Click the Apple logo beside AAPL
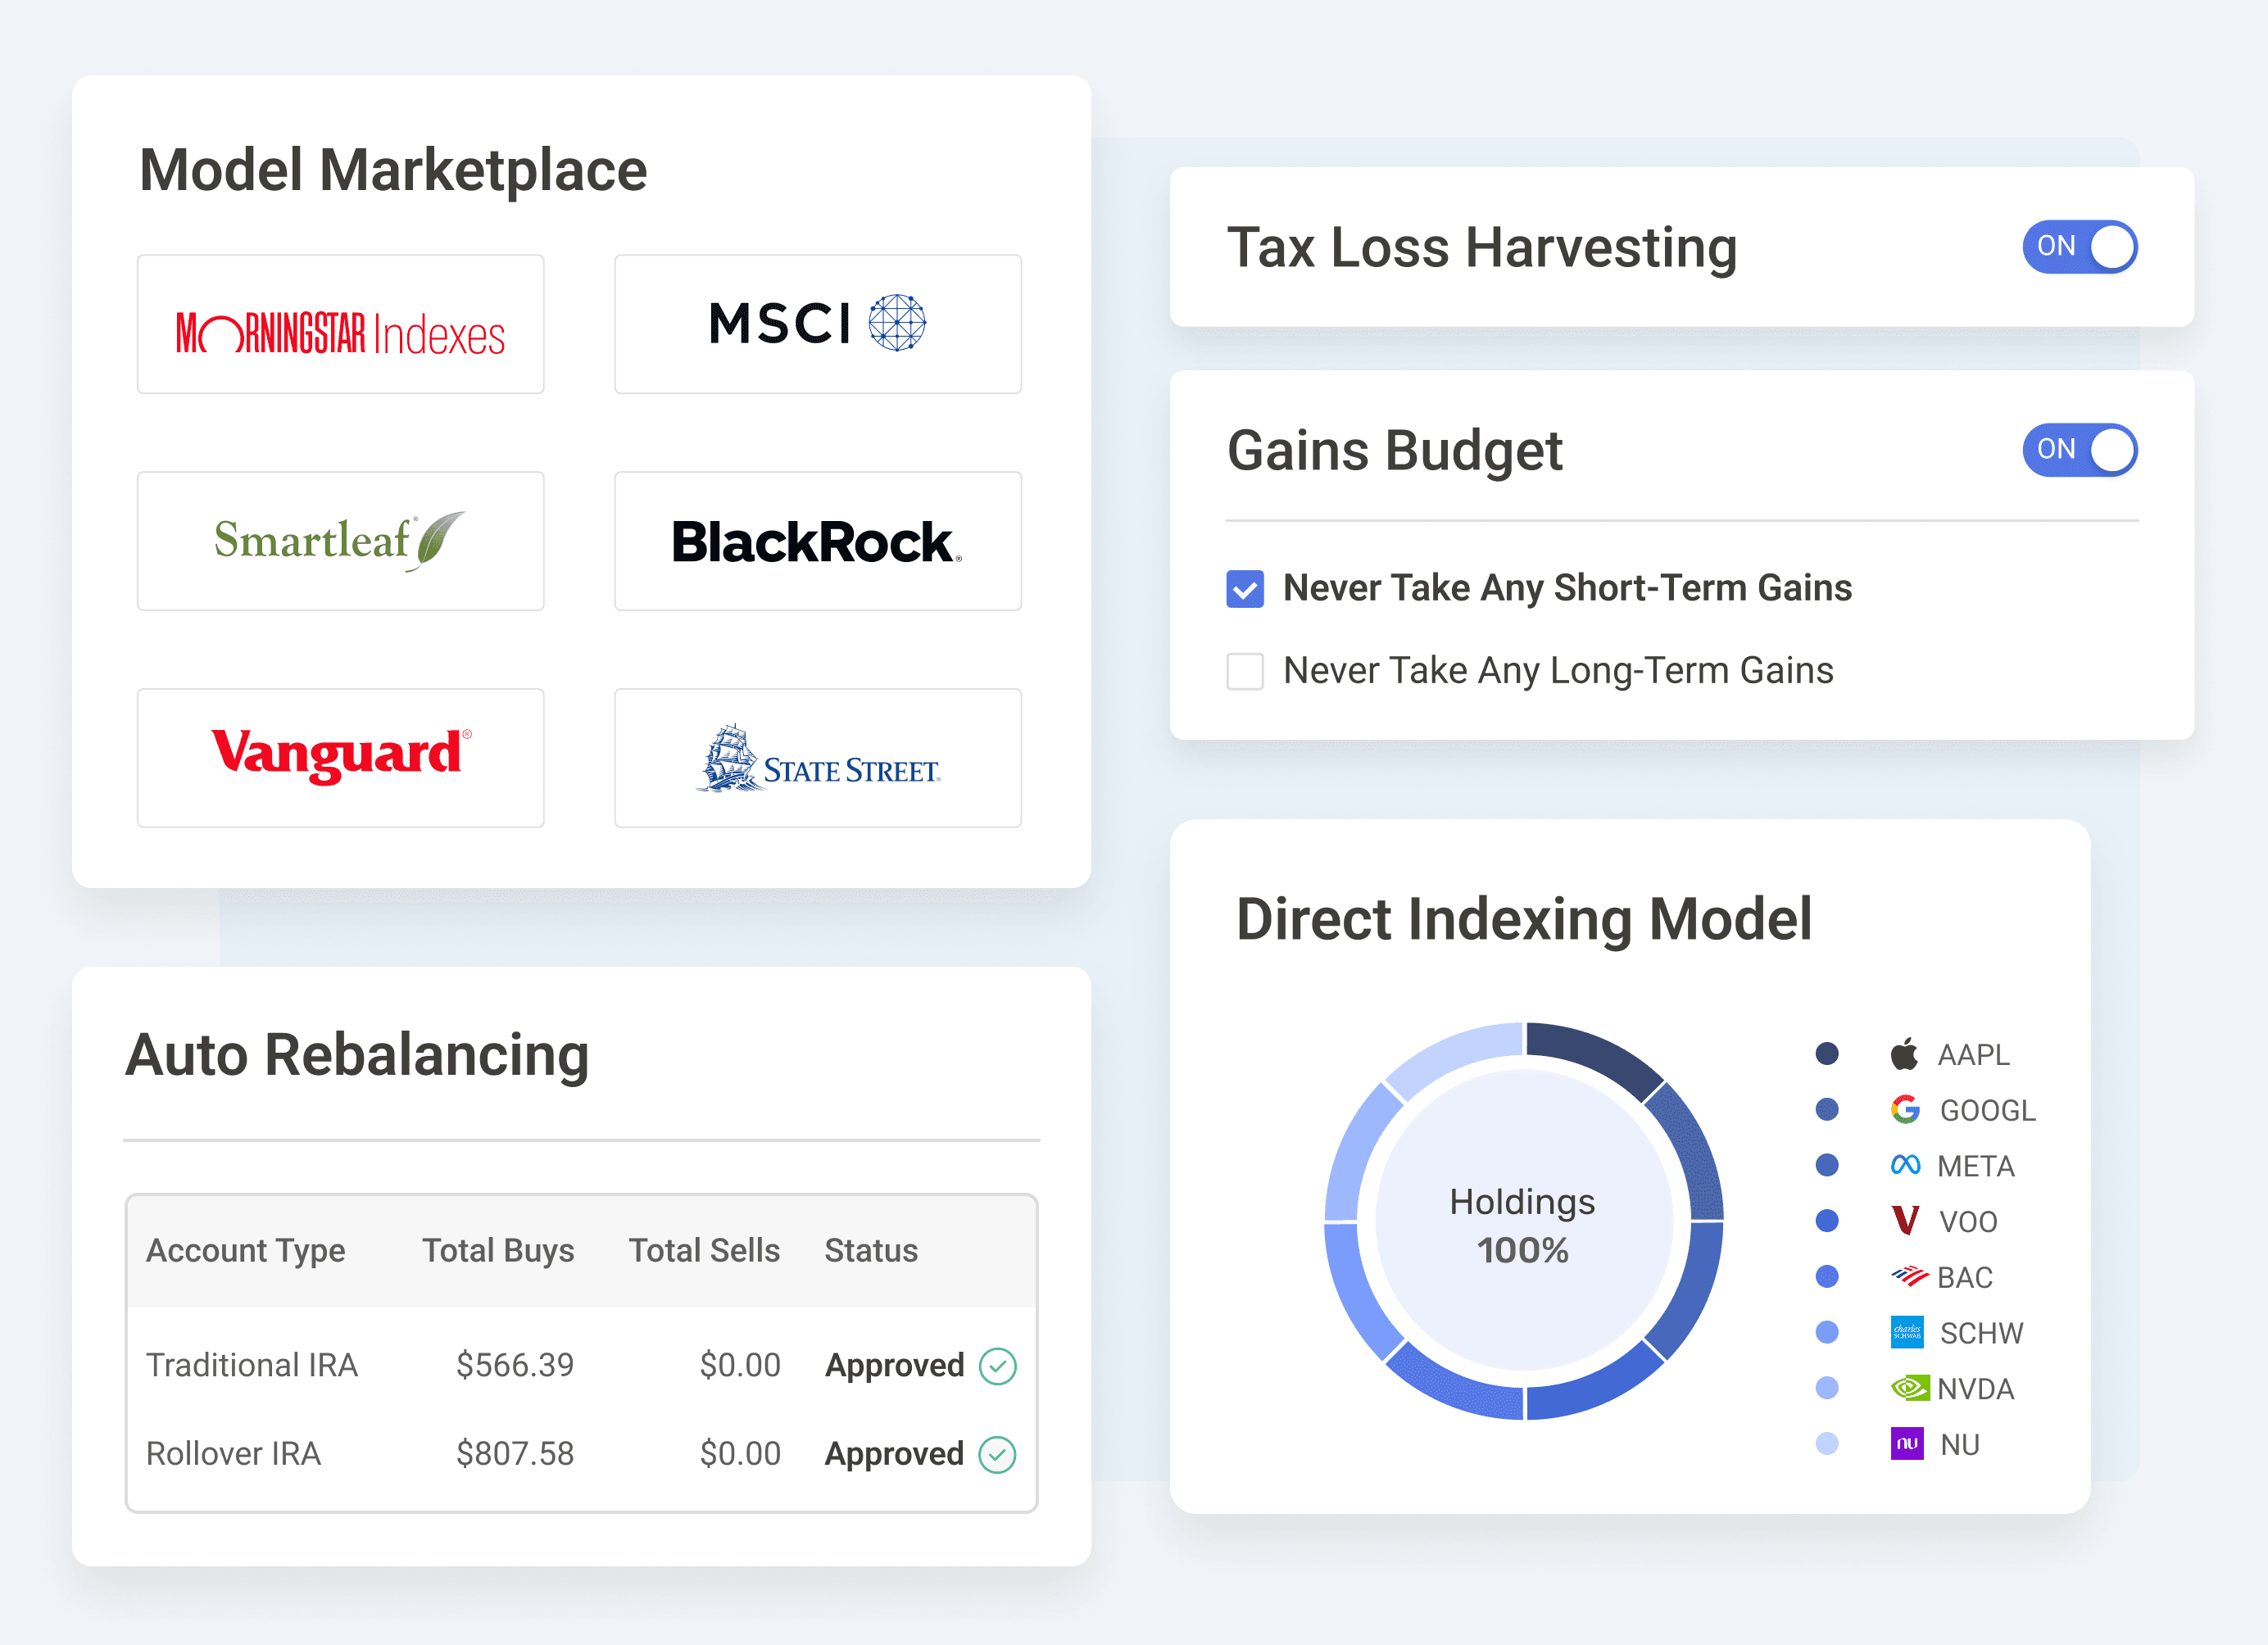 [1904, 1053]
